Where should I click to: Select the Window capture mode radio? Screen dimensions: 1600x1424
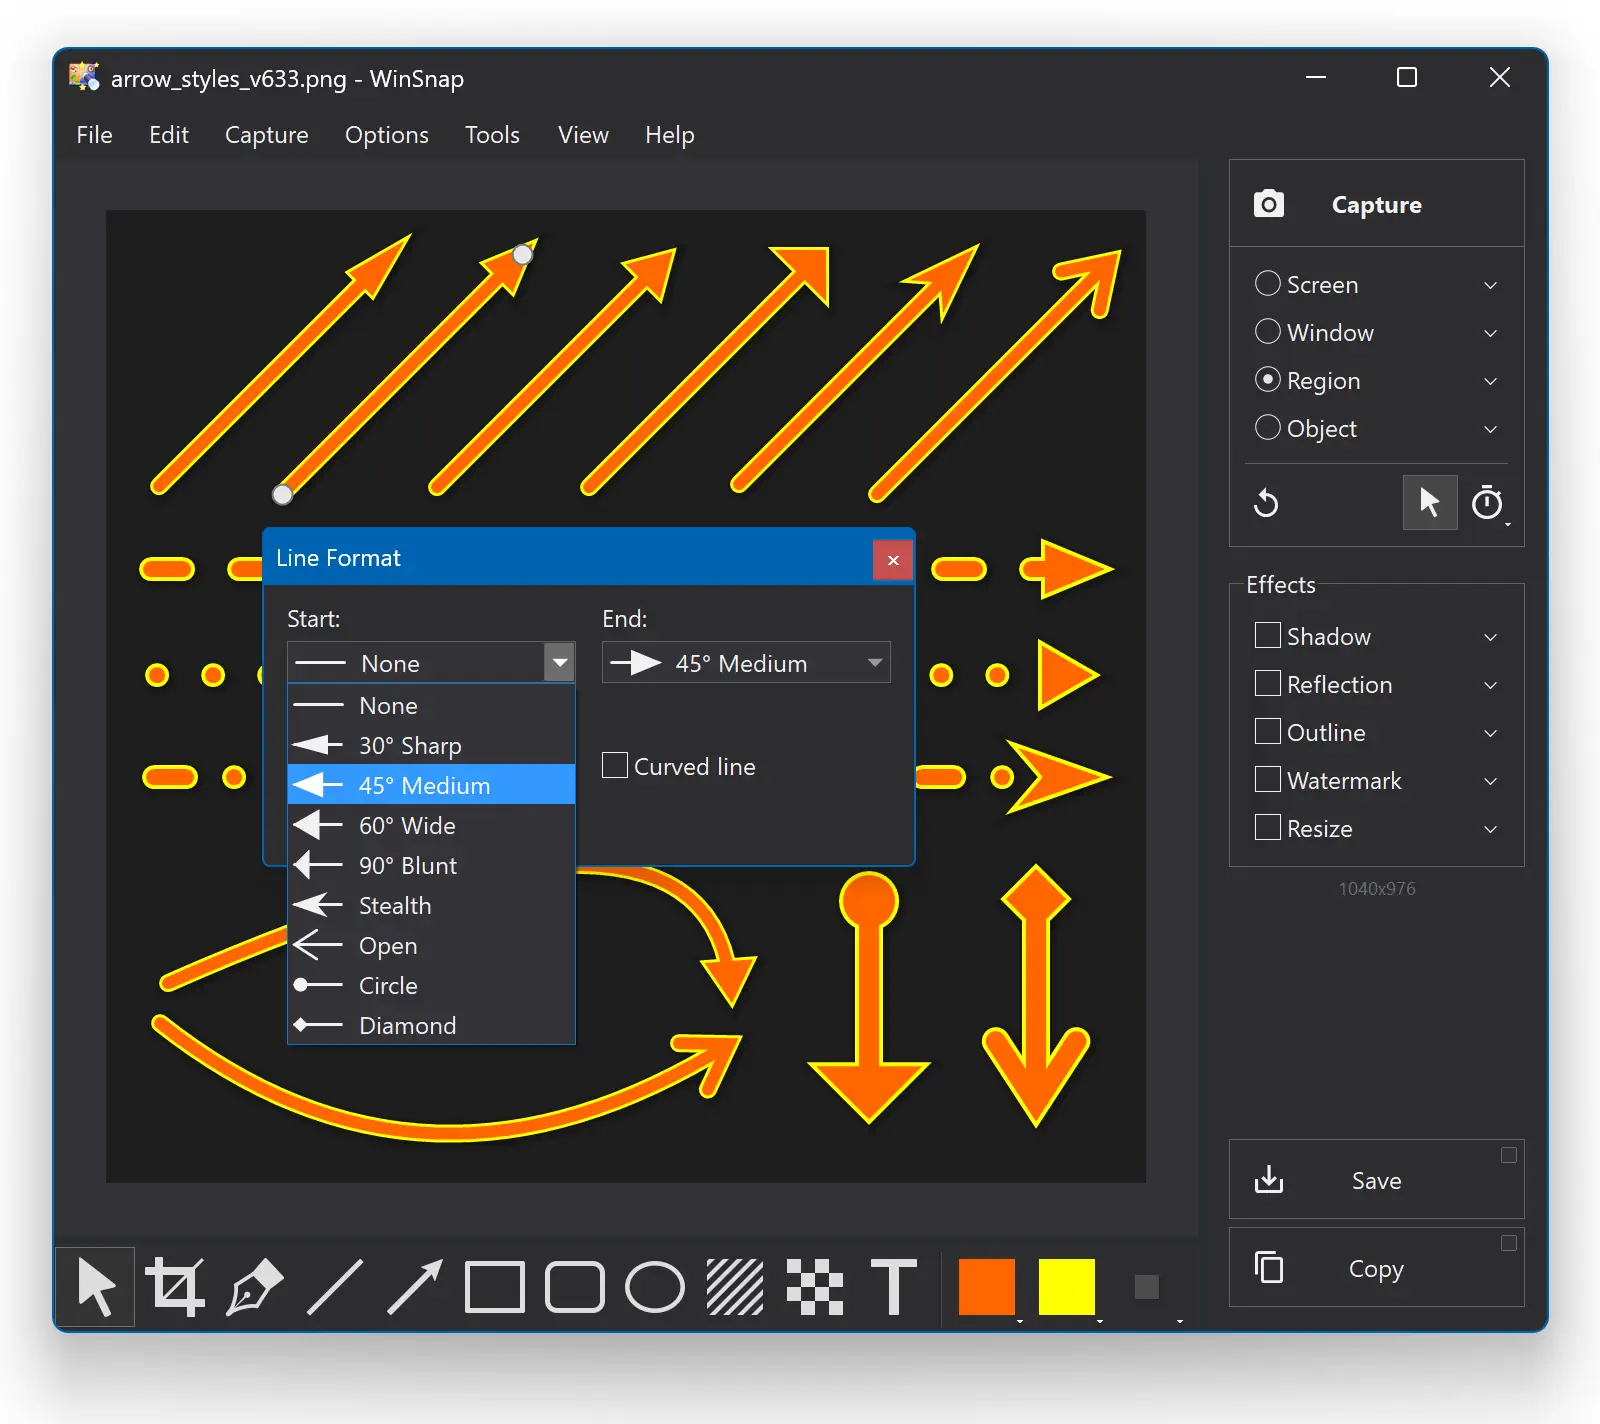point(1268,331)
